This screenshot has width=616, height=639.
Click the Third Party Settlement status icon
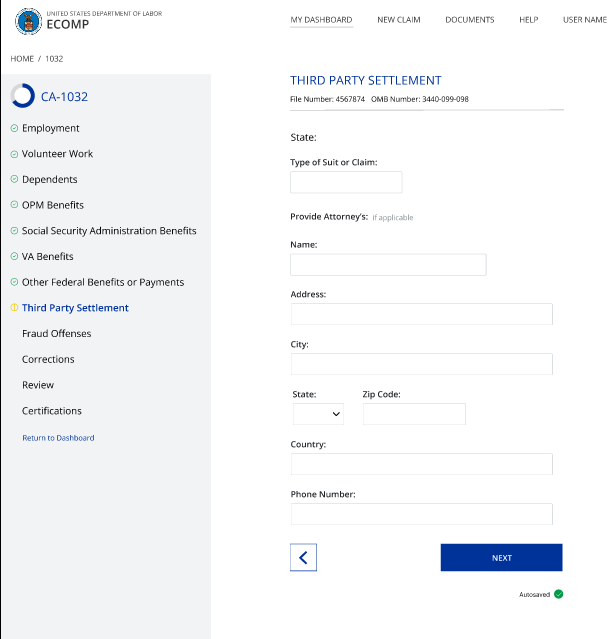point(14,308)
